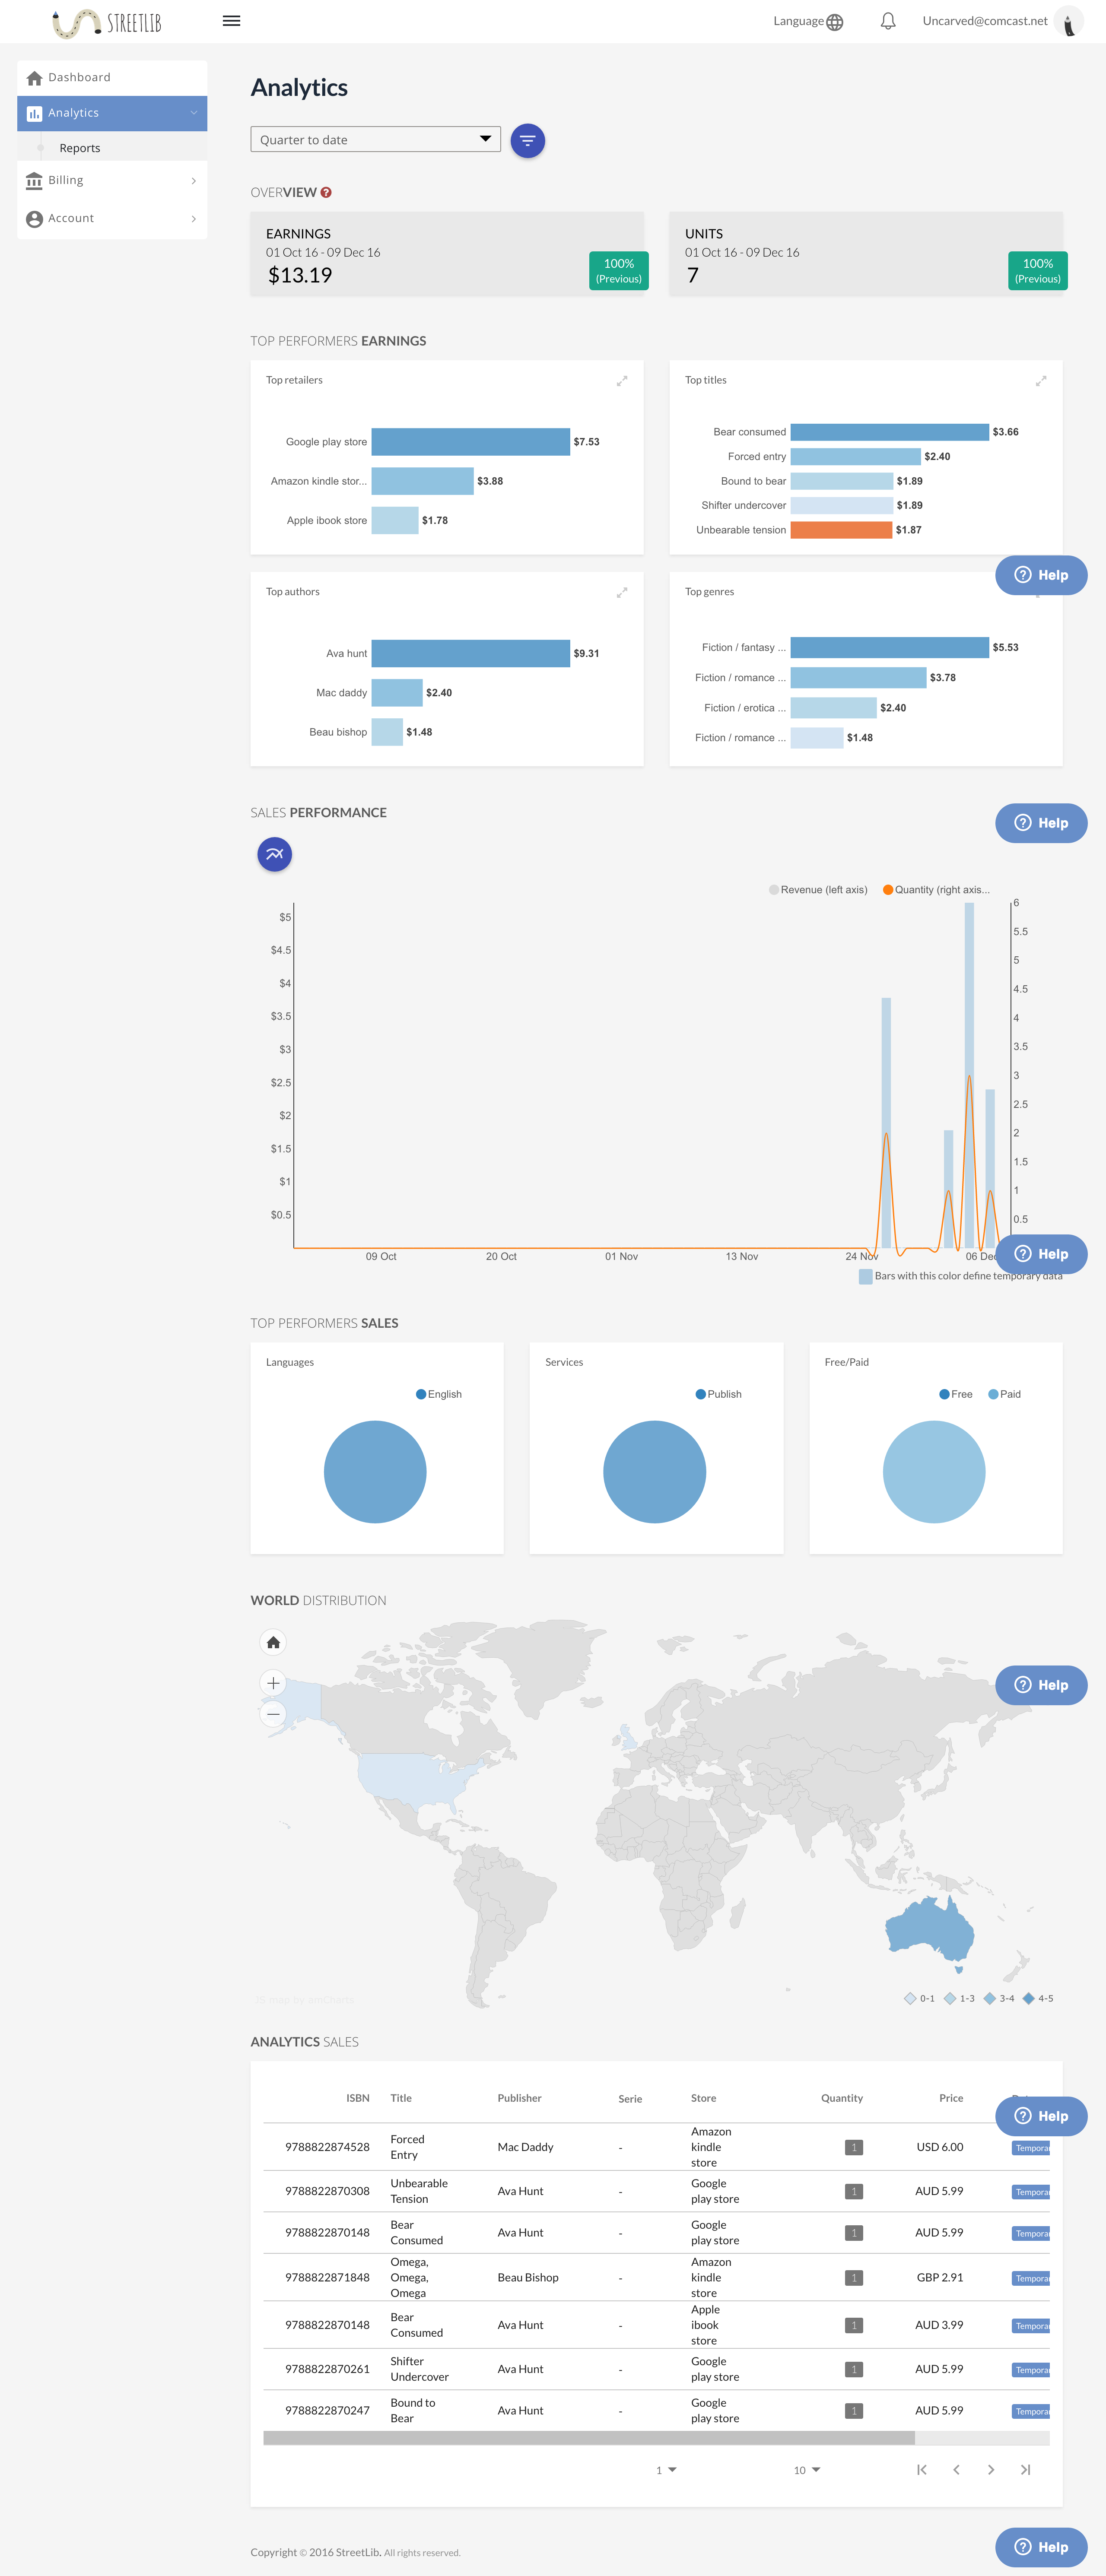
Task: Toggle the English legend in Languages chart
Action: (x=439, y=1394)
